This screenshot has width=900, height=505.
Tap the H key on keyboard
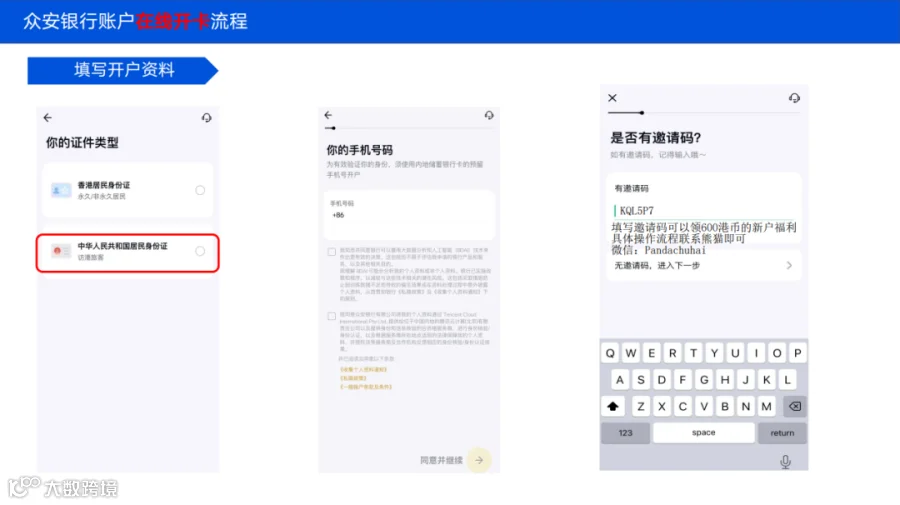point(725,380)
